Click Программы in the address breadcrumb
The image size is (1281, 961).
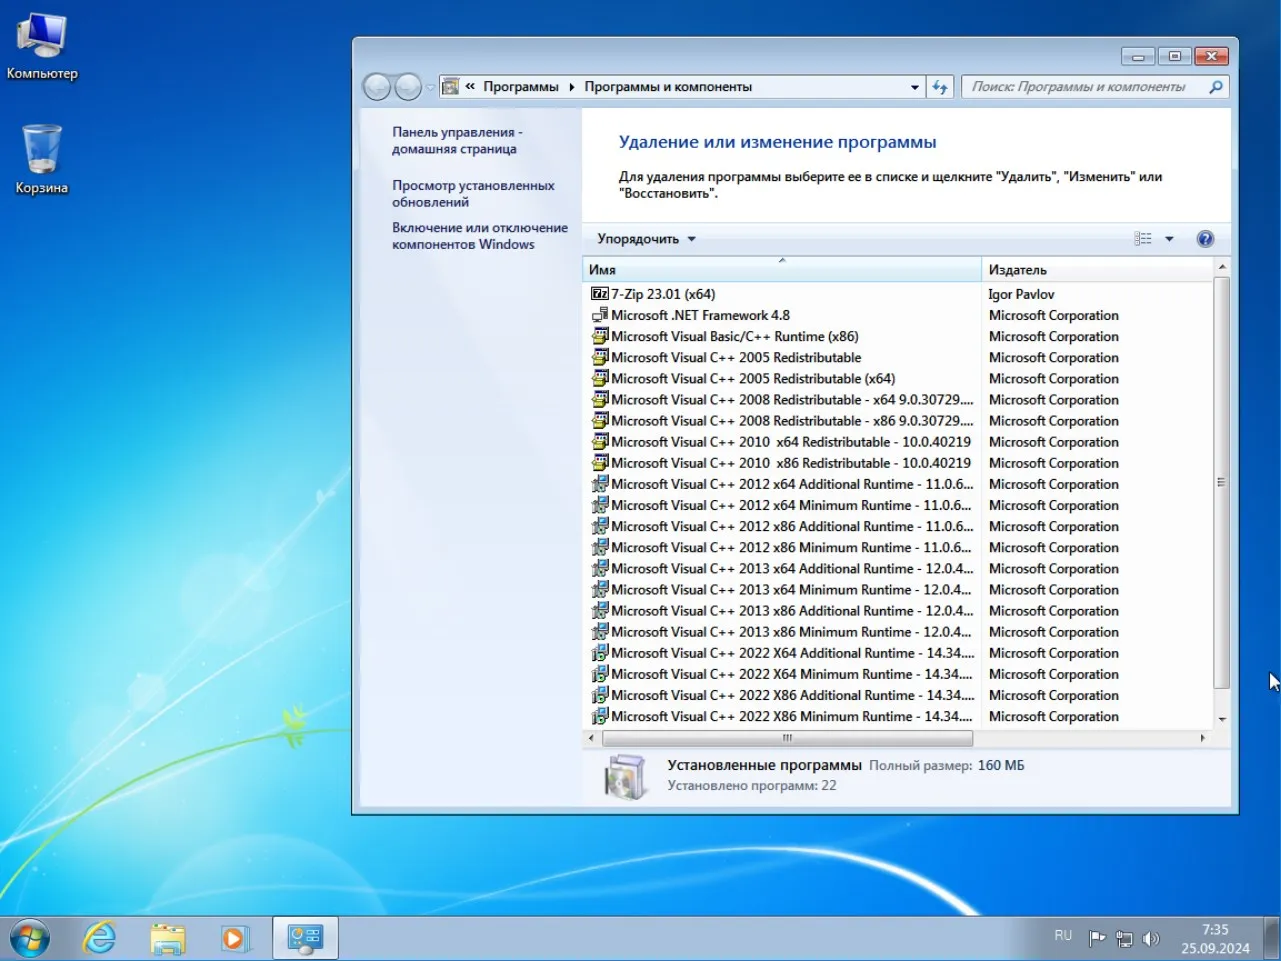[521, 87]
